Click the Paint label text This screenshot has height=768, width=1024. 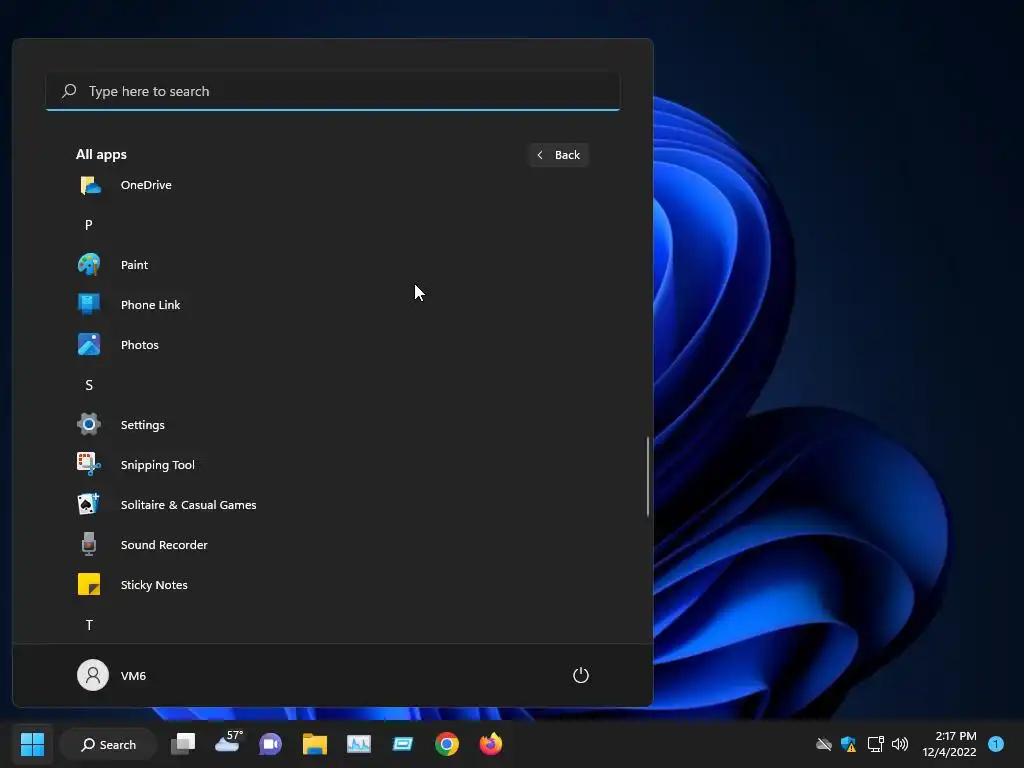[134, 264]
